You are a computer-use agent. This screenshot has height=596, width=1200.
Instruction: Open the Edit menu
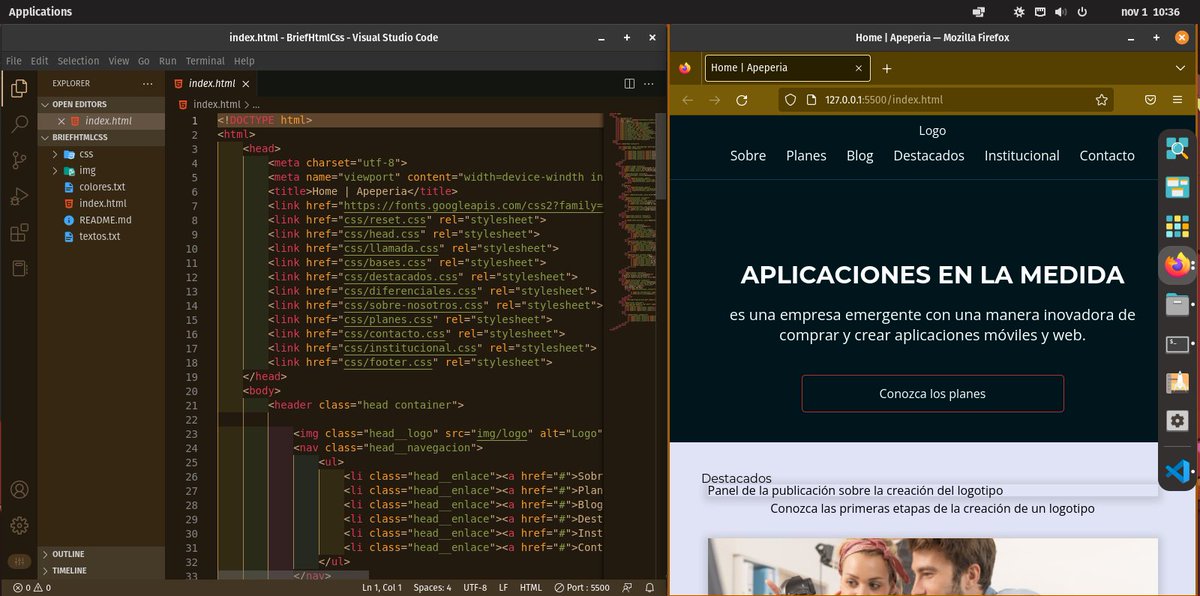39,61
